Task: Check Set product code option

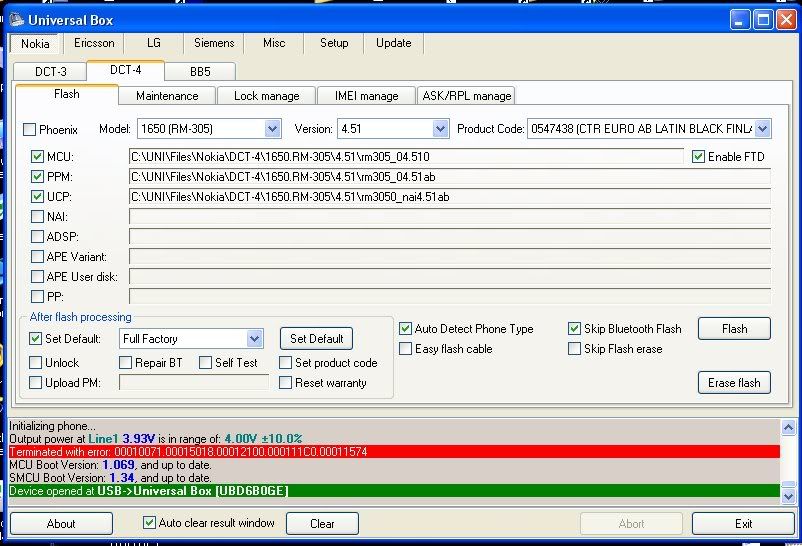Action: [285, 362]
